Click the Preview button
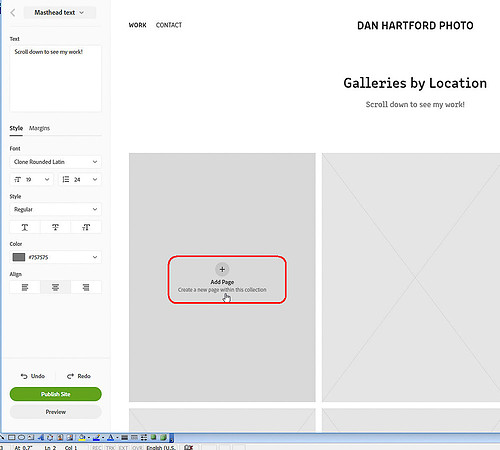This screenshot has height=450, width=500. coord(55,412)
